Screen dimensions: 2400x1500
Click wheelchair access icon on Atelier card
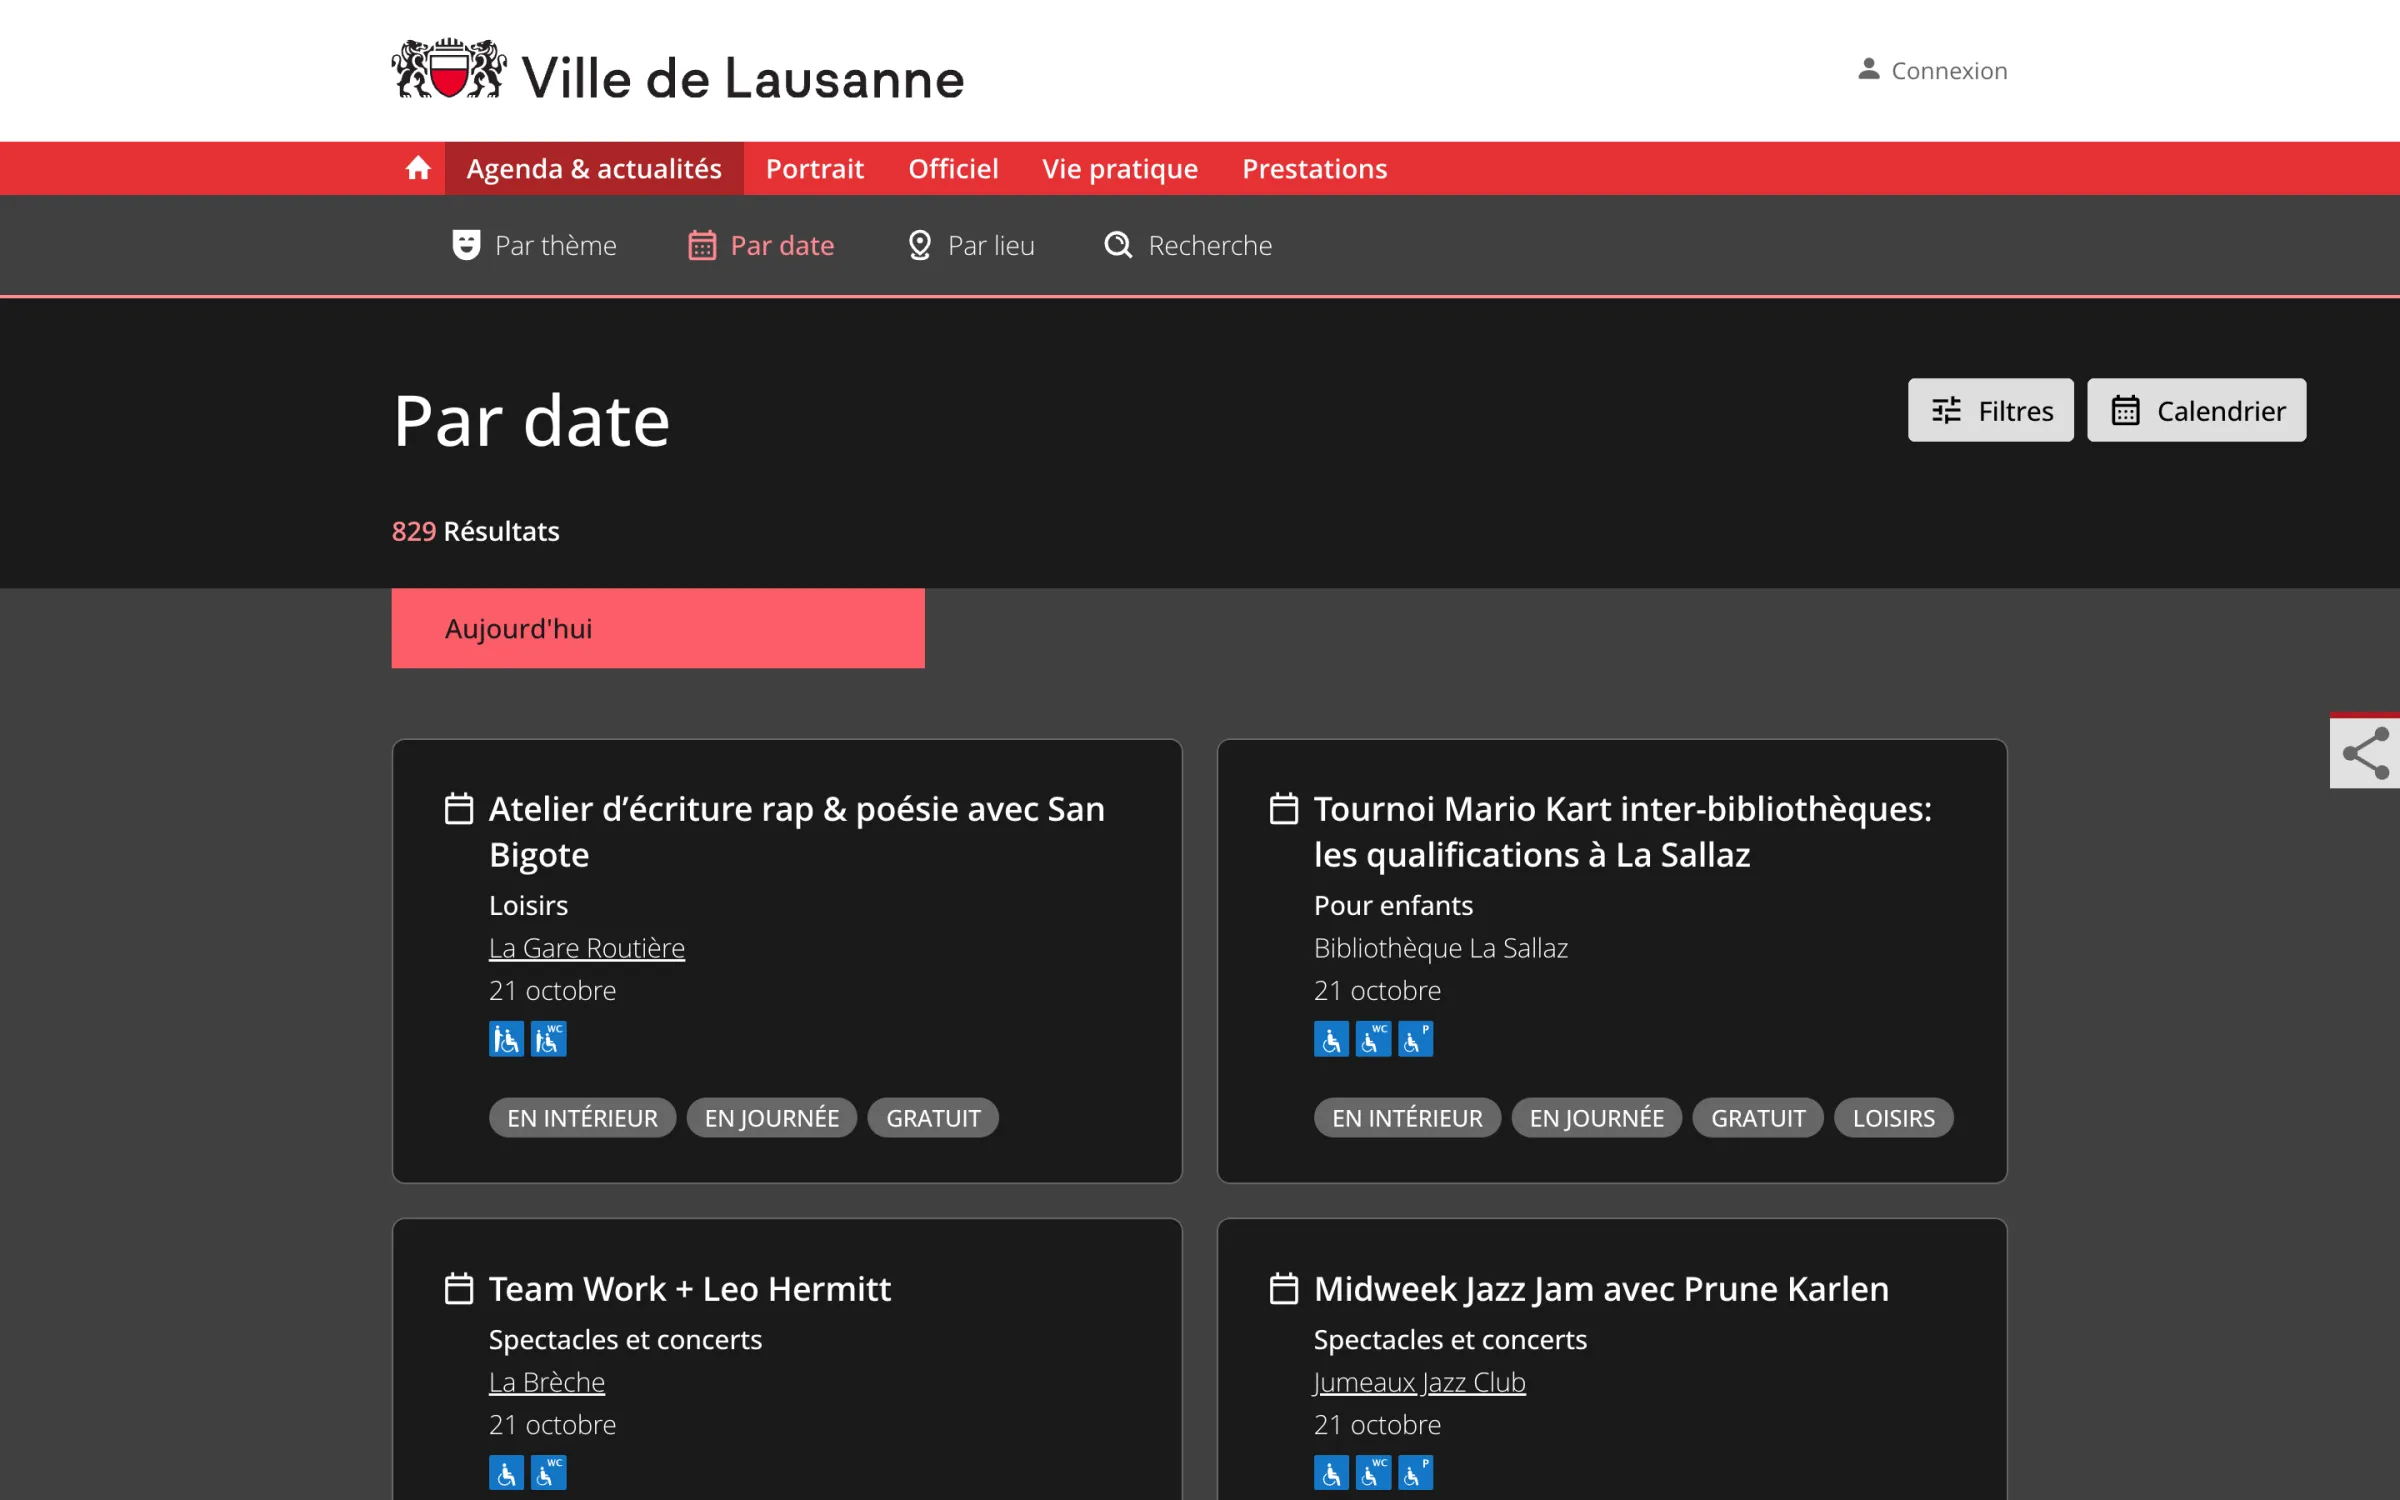click(x=506, y=1039)
